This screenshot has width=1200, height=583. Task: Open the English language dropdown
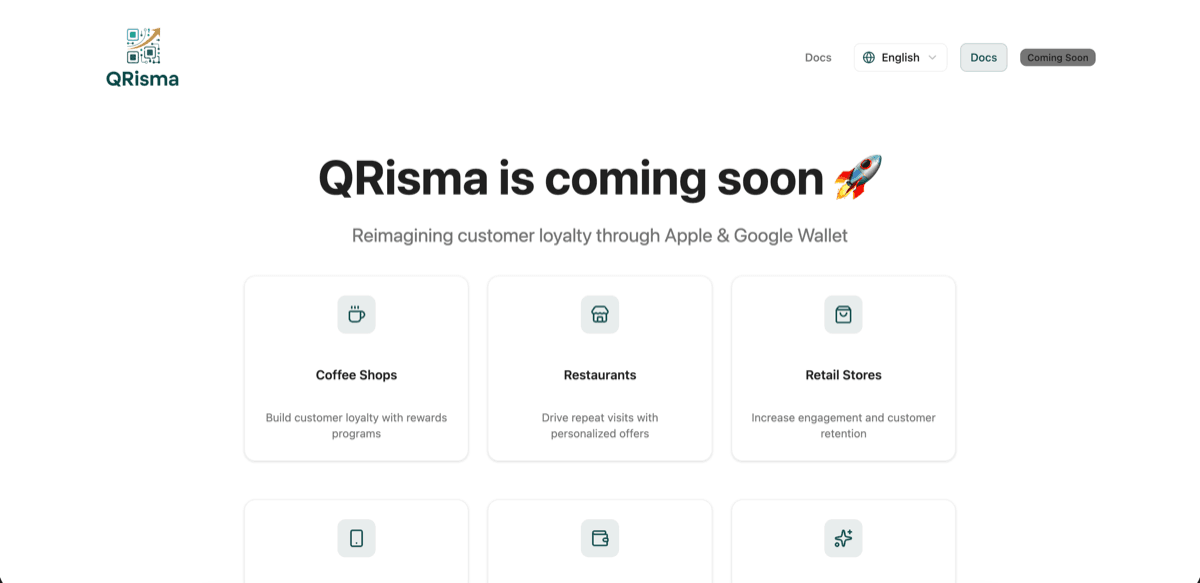900,58
